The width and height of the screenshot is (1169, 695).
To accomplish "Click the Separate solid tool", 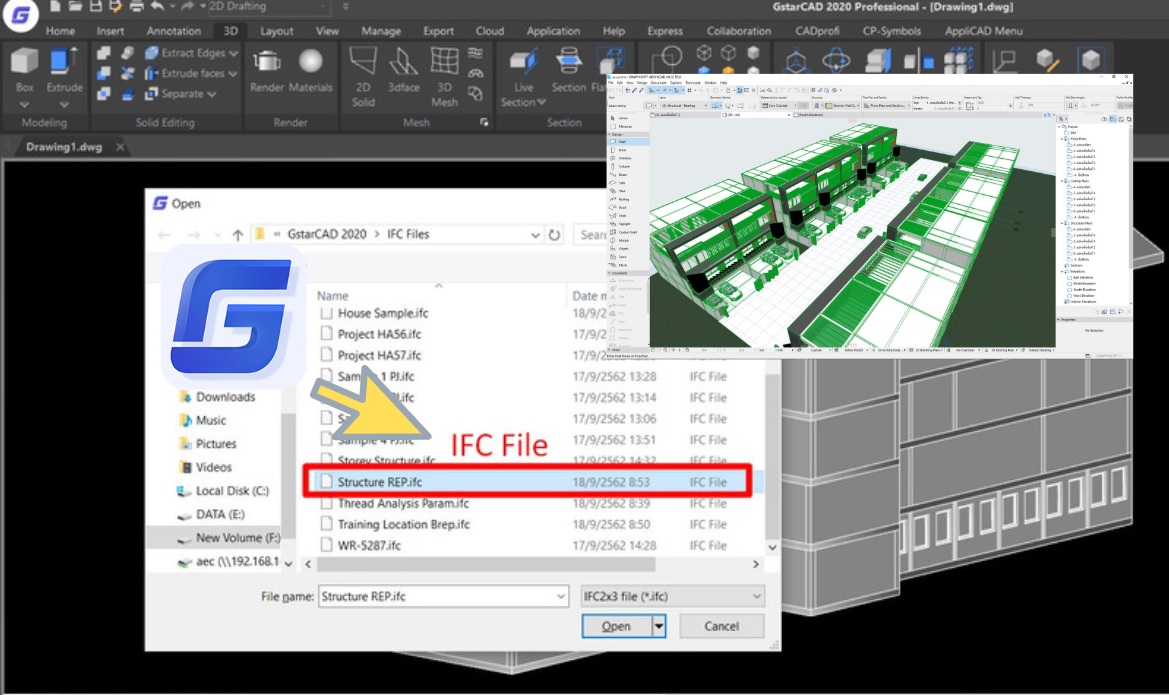I will (174, 94).
